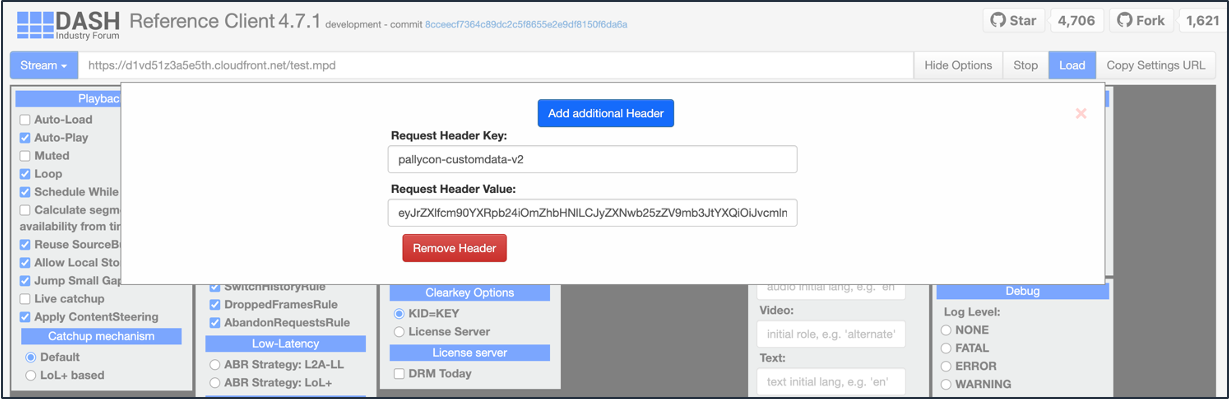Click the Low-Latency section header

click(285, 344)
